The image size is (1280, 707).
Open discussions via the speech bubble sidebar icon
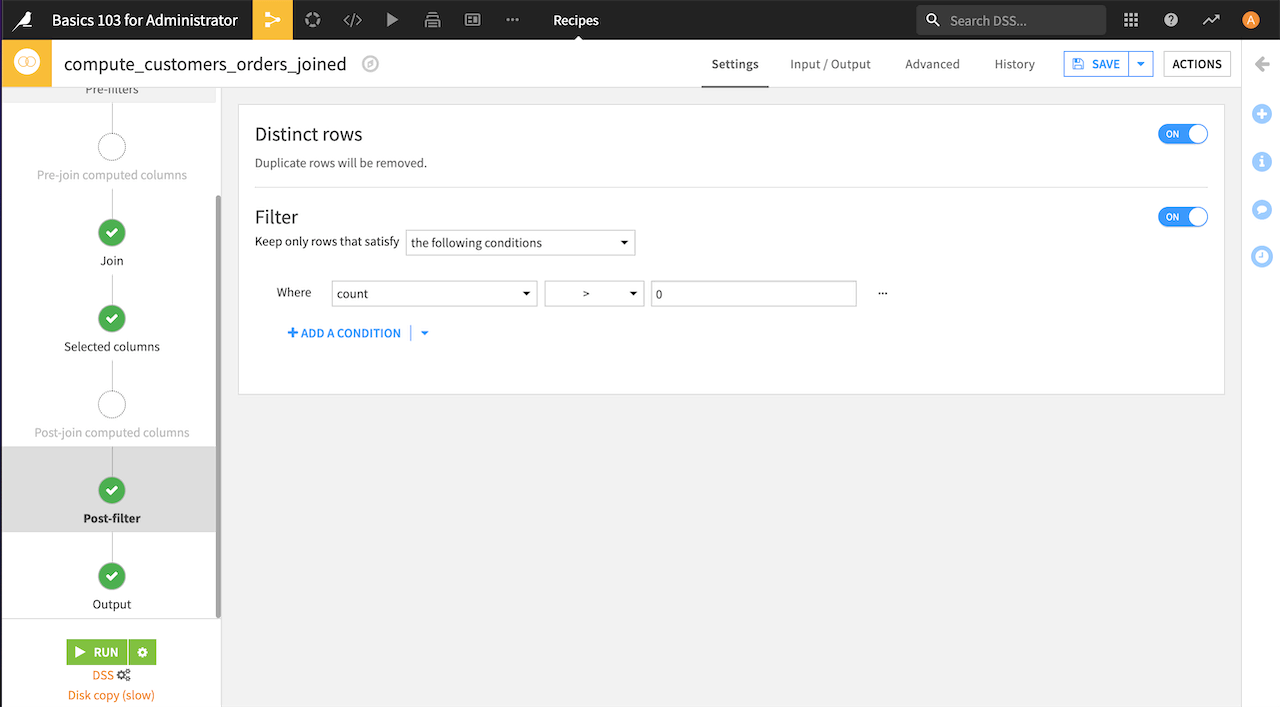coord(1261,209)
